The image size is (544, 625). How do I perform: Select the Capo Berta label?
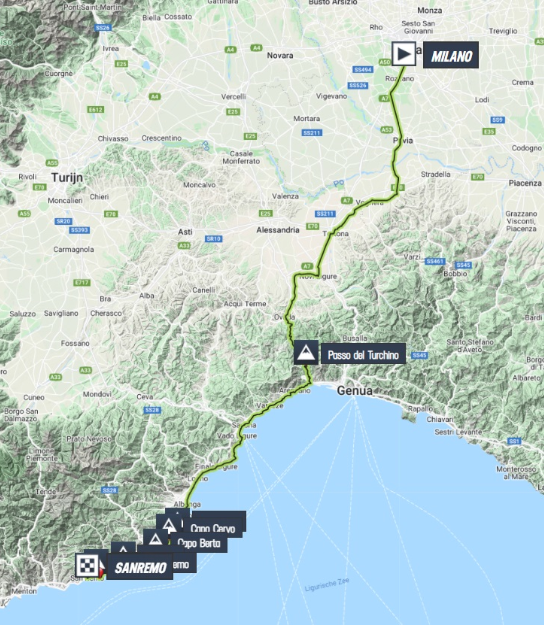click(198, 543)
